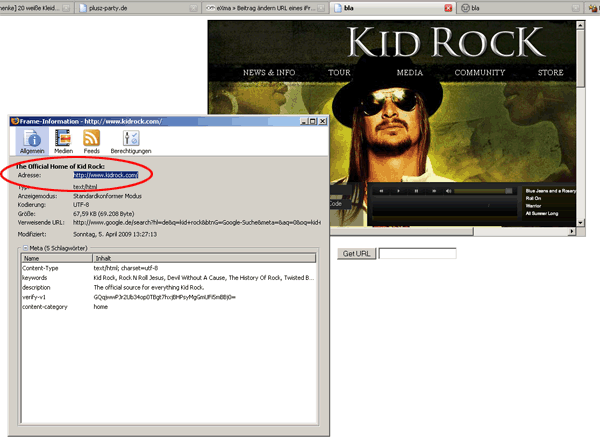
Task: Click the speaker volume icon in player
Action: click(x=448, y=191)
